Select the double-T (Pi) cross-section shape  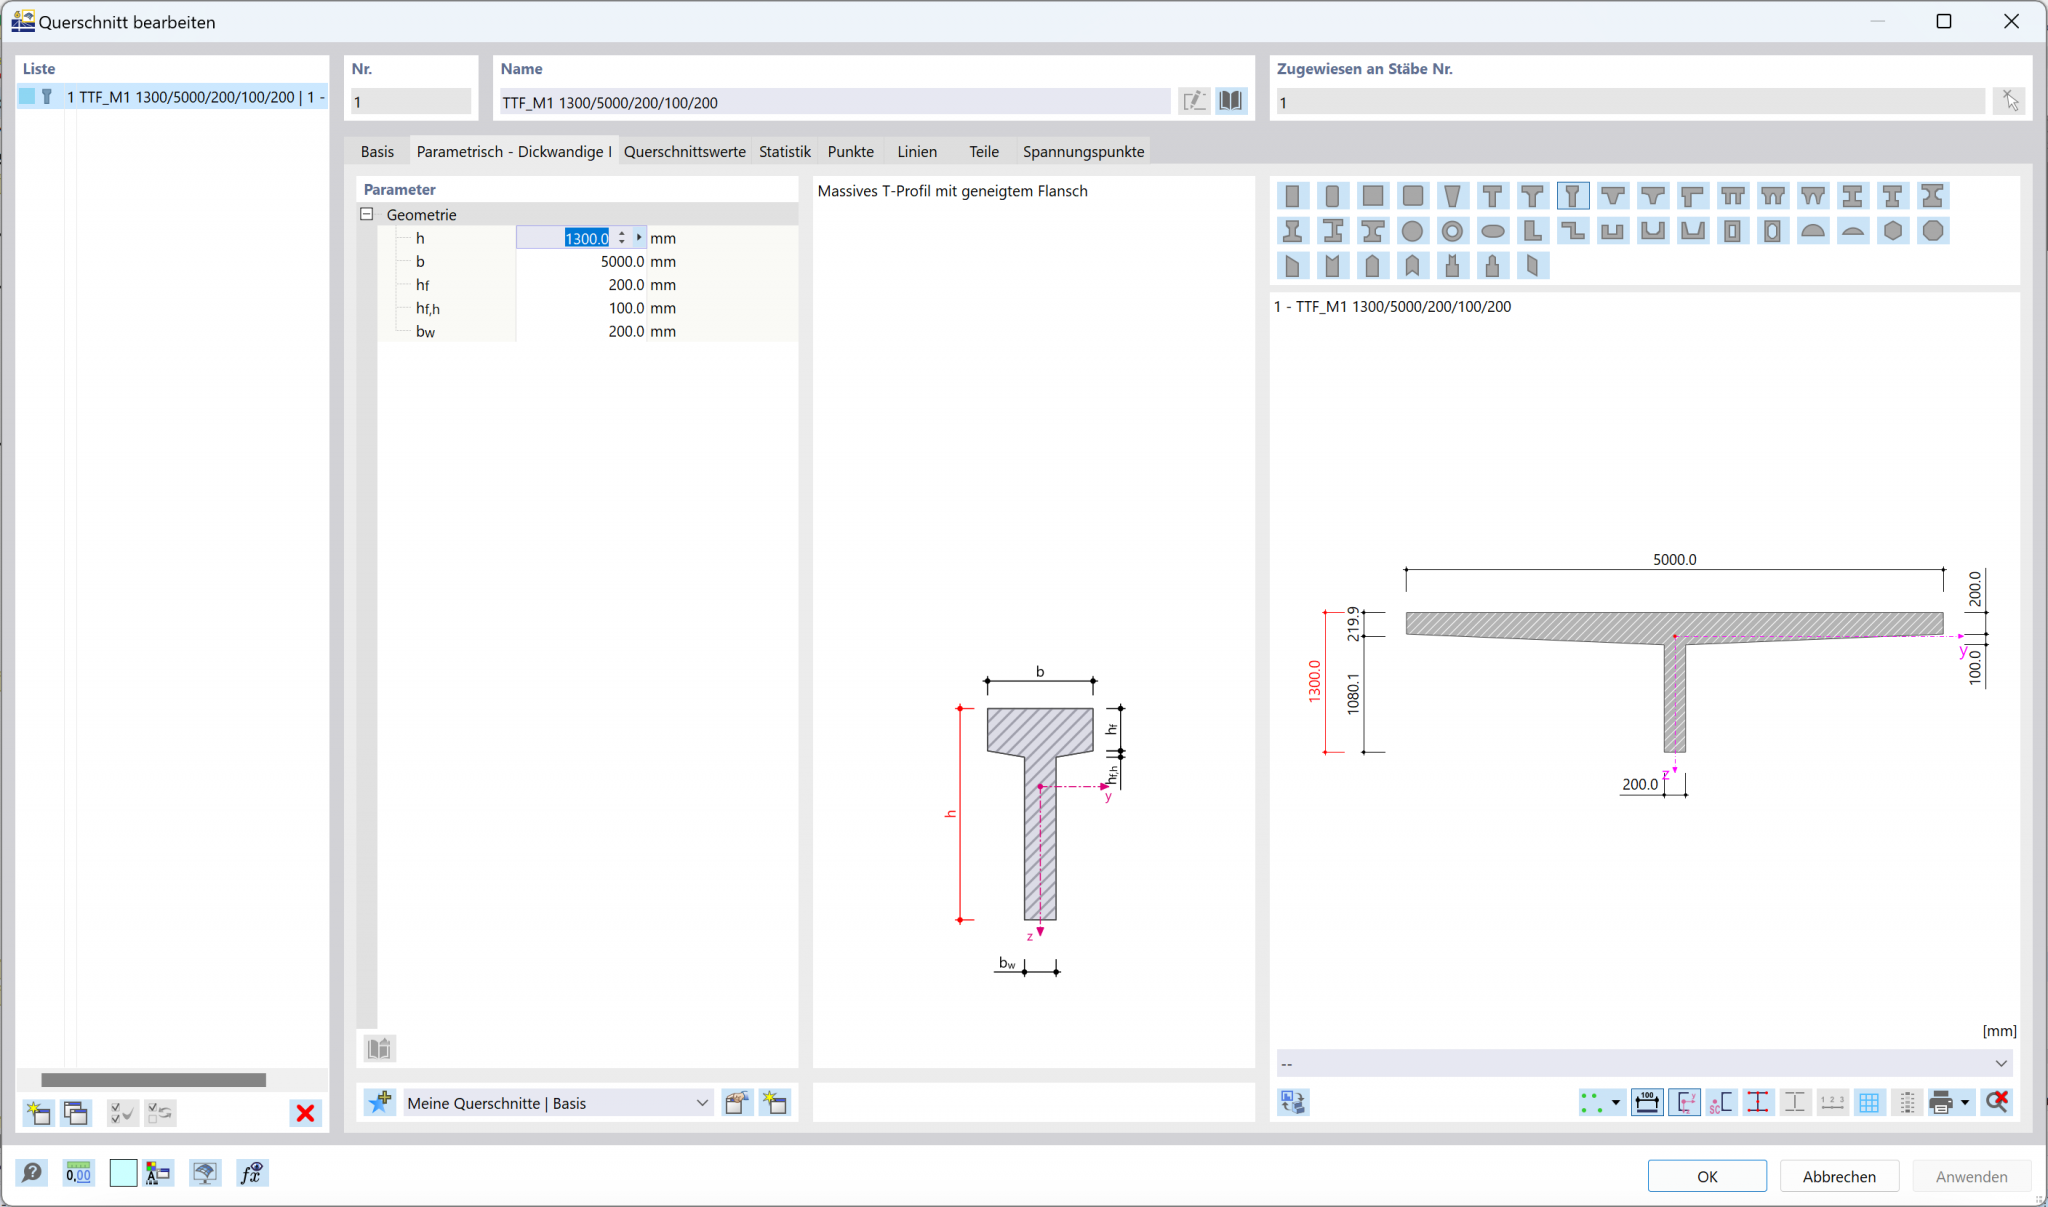1732,196
